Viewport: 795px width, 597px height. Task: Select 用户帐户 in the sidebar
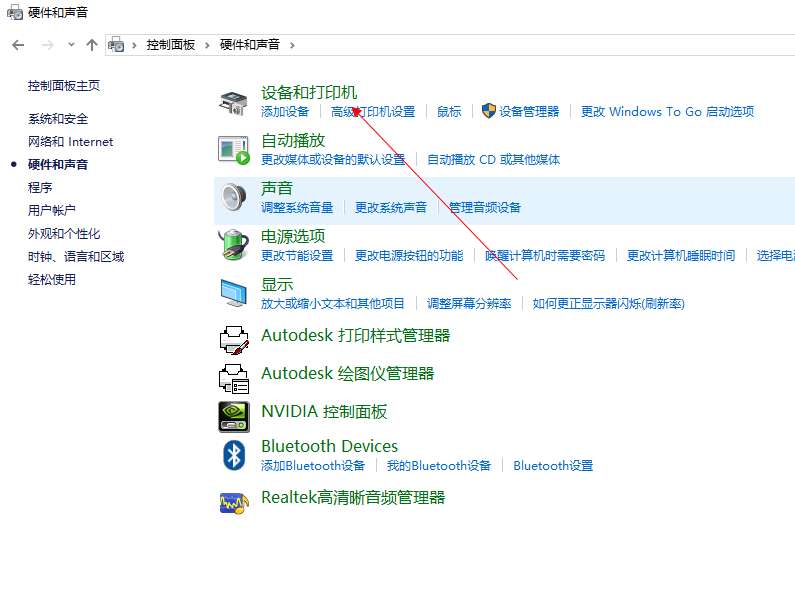click(x=52, y=210)
